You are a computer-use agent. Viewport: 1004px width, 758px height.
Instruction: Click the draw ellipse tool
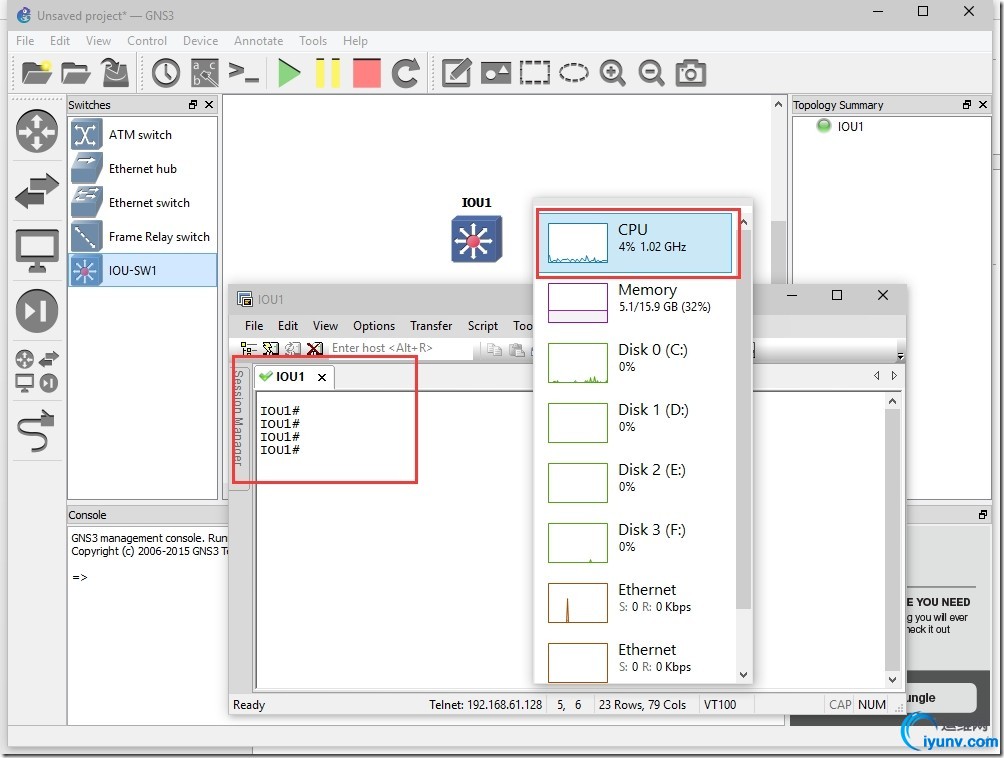(x=573, y=73)
